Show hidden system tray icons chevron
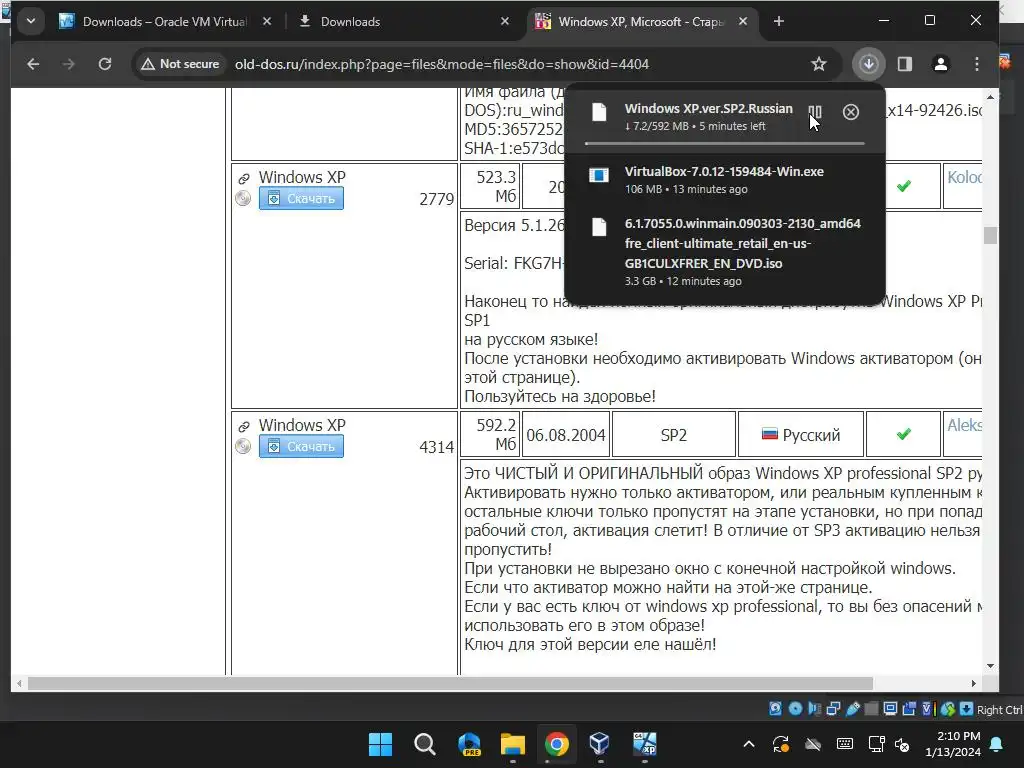Image resolution: width=1024 pixels, height=768 pixels. [x=749, y=744]
